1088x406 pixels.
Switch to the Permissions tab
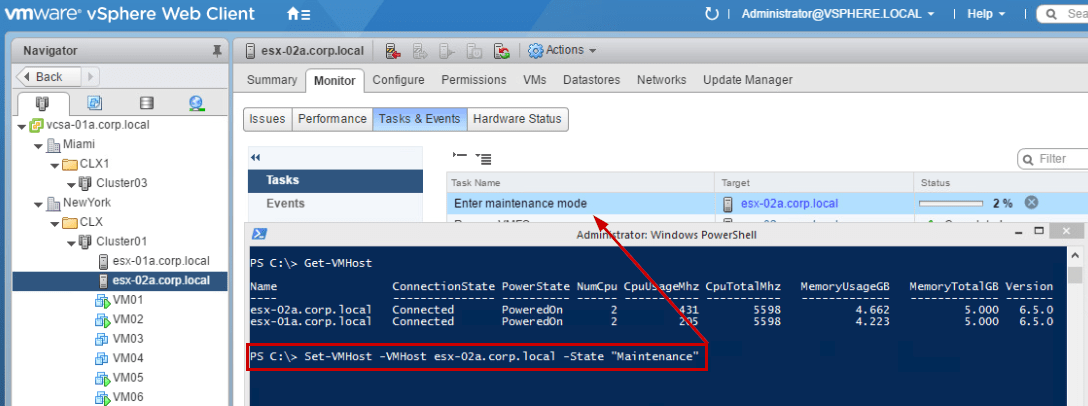[x=474, y=80]
